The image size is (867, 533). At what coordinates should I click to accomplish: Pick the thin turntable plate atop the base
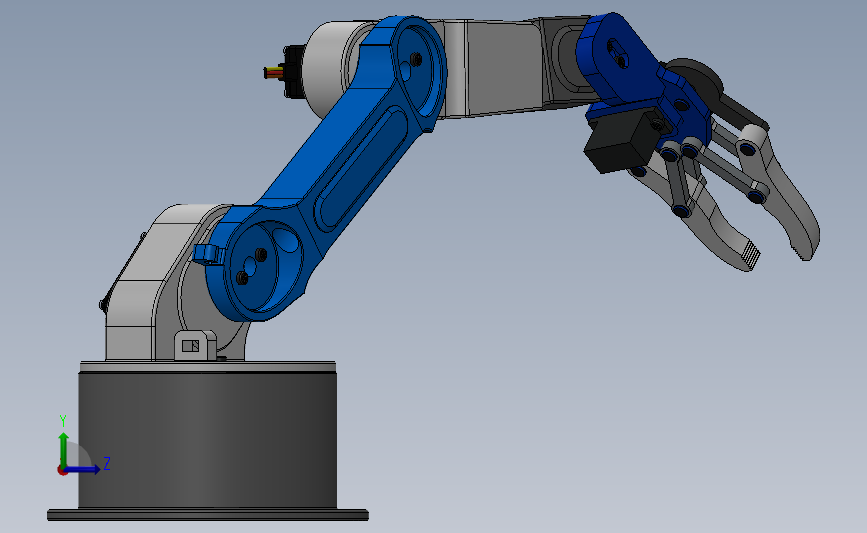208,367
